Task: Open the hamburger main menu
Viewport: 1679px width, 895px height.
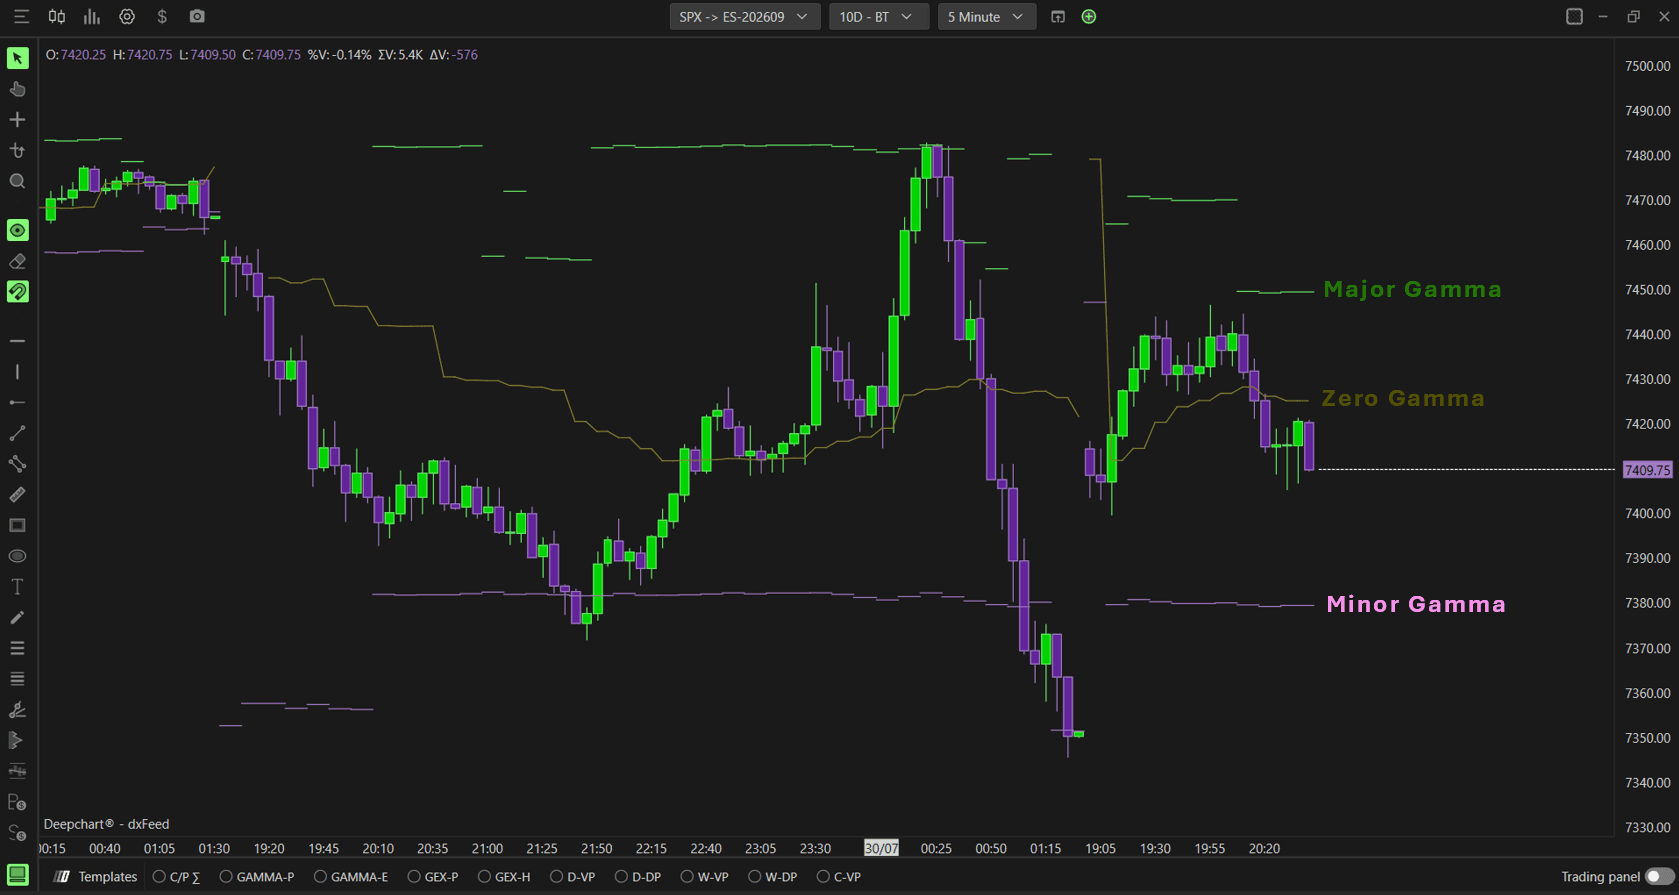Action: [x=21, y=17]
